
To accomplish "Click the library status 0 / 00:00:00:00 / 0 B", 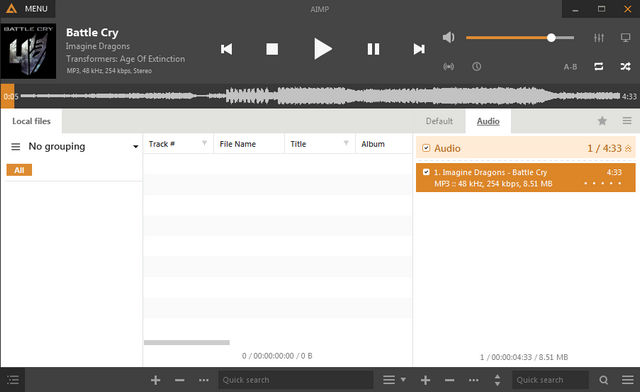I will (x=277, y=356).
